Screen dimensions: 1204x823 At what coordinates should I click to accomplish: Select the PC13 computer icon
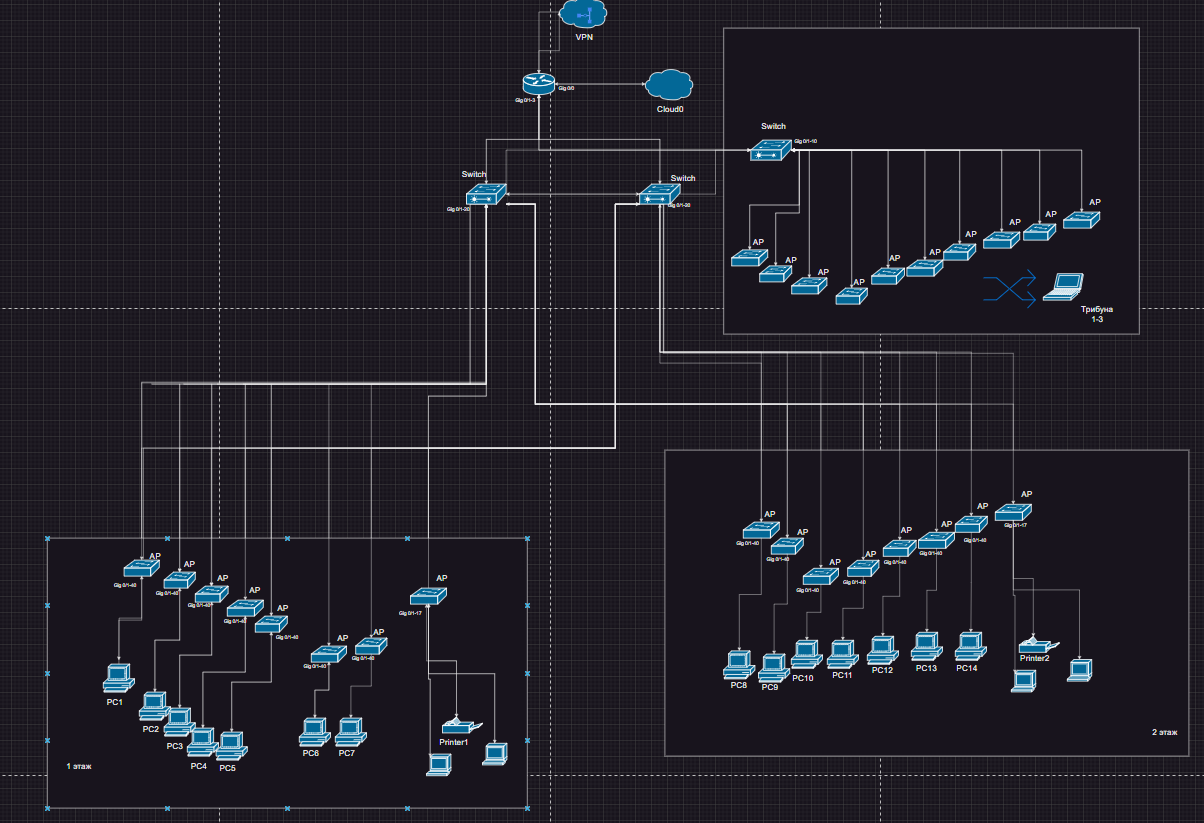[x=926, y=646]
